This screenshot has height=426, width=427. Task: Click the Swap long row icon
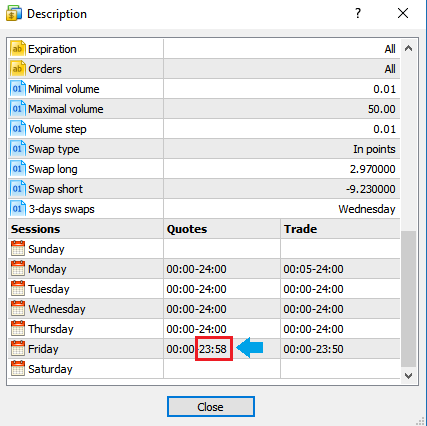[x=18, y=169]
